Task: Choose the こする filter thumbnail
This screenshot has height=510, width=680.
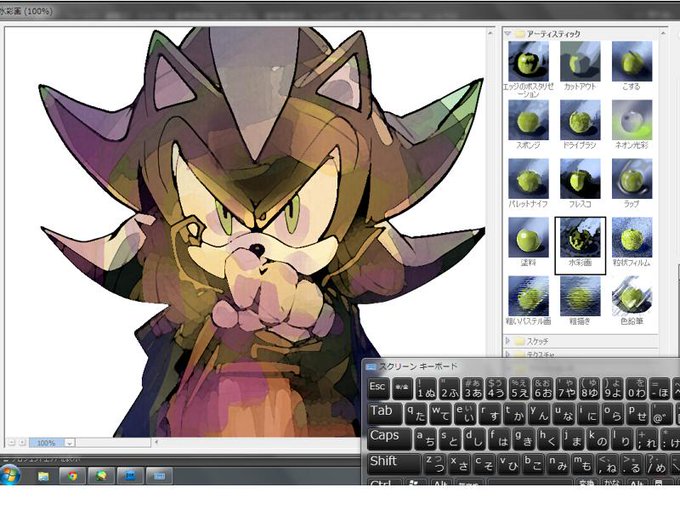Action: click(x=632, y=61)
